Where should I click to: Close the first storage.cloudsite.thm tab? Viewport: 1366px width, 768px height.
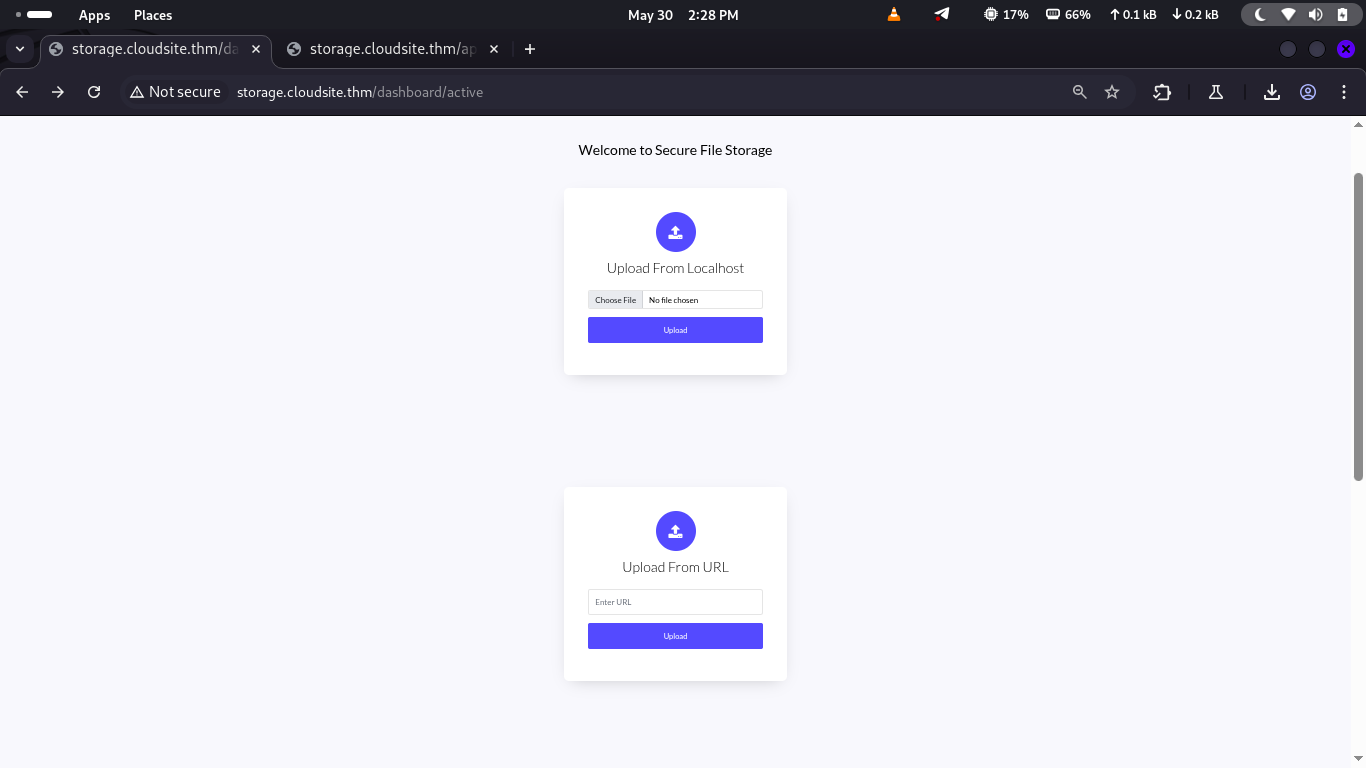[x=257, y=49]
